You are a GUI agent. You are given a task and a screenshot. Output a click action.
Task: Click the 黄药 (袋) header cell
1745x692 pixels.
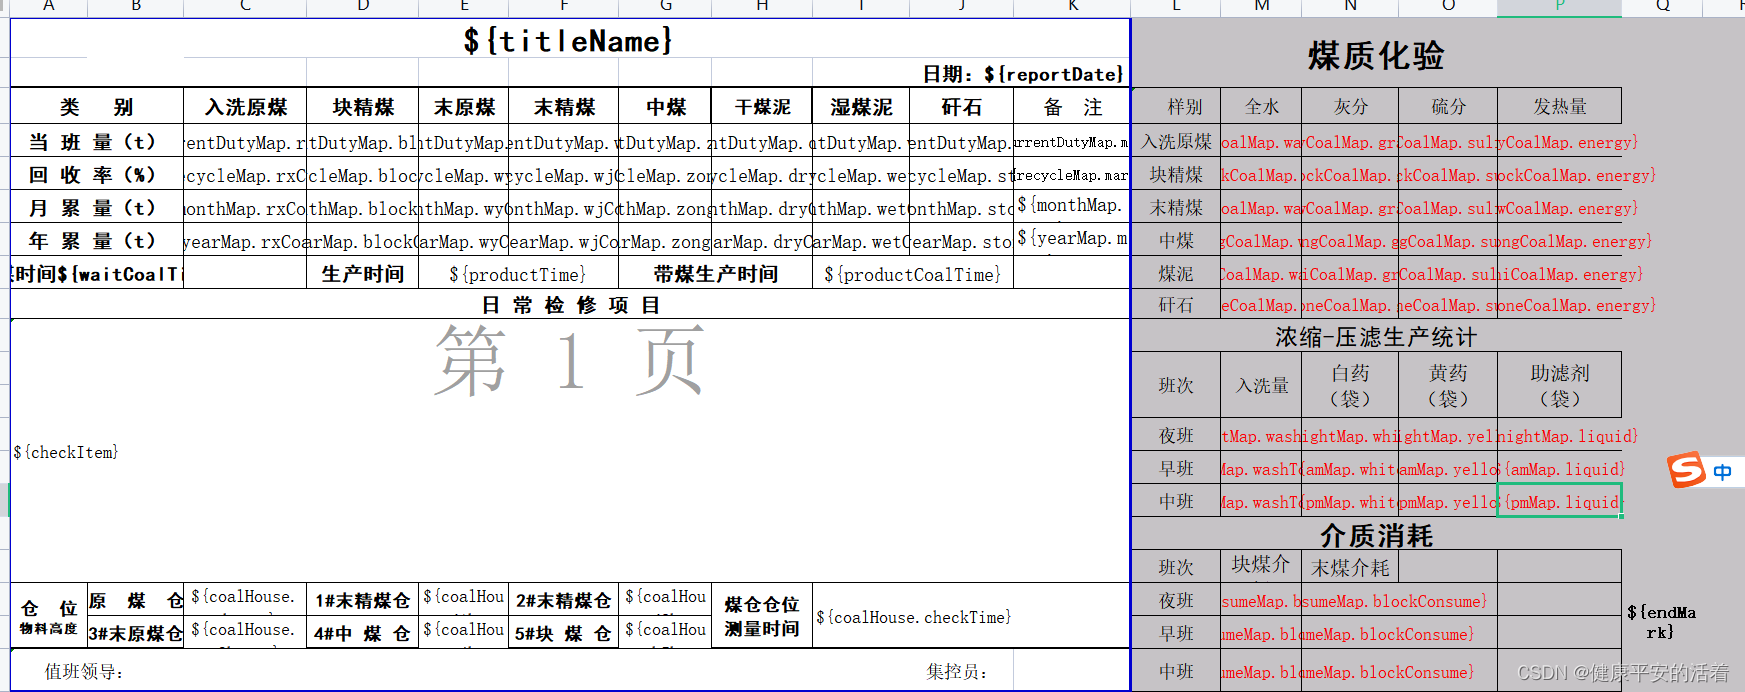click(1448, 385)
